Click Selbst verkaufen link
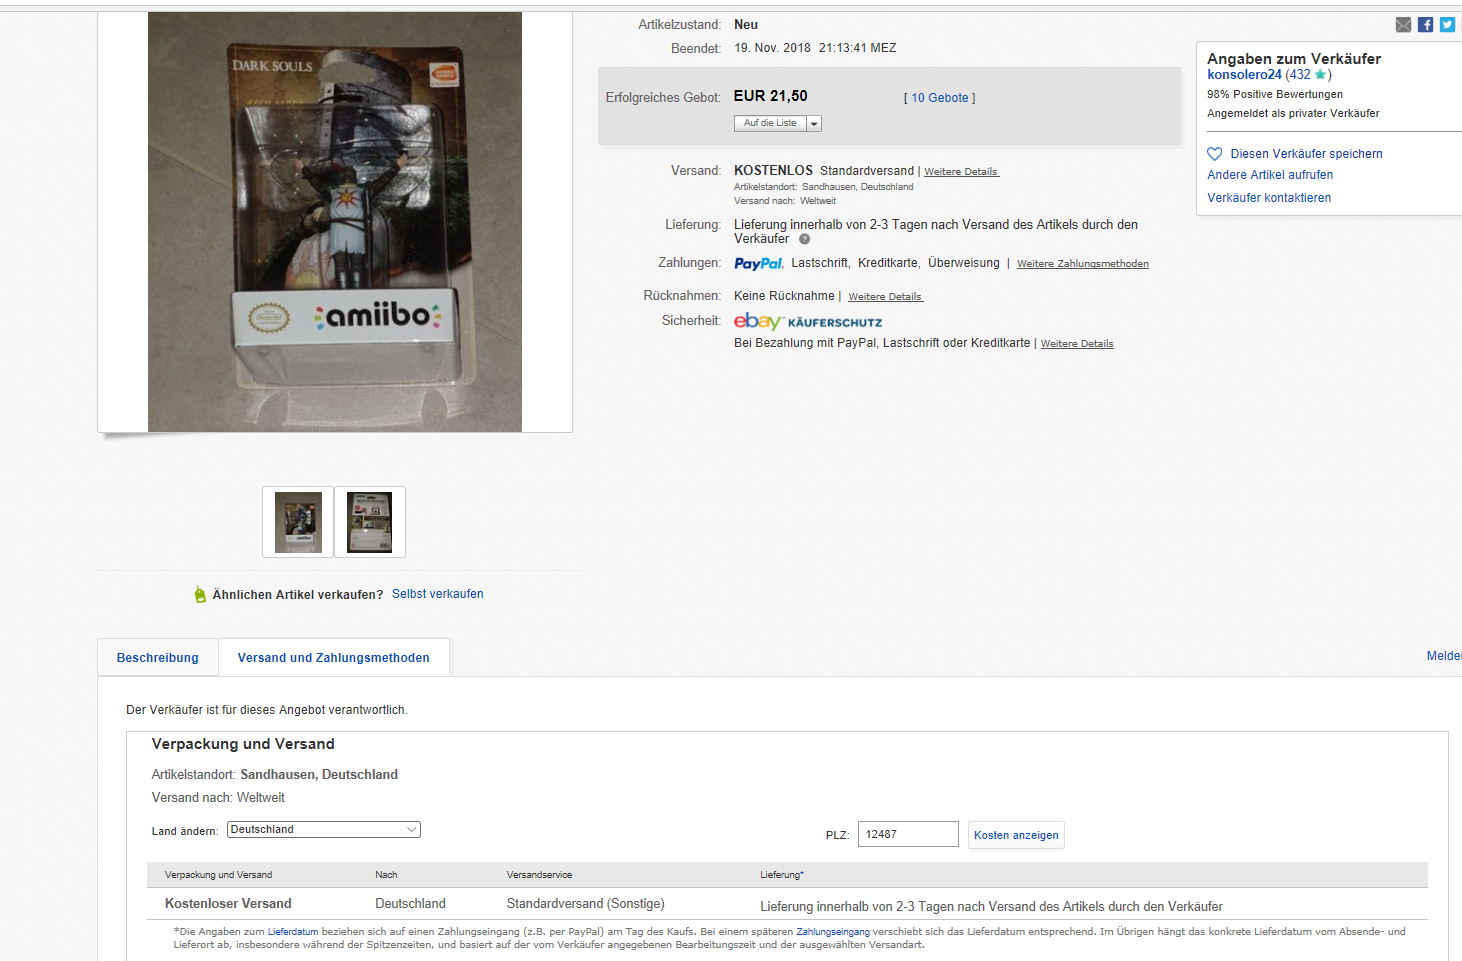The image size is (1462, 961). pyautogui.click(x=438, y=594)
